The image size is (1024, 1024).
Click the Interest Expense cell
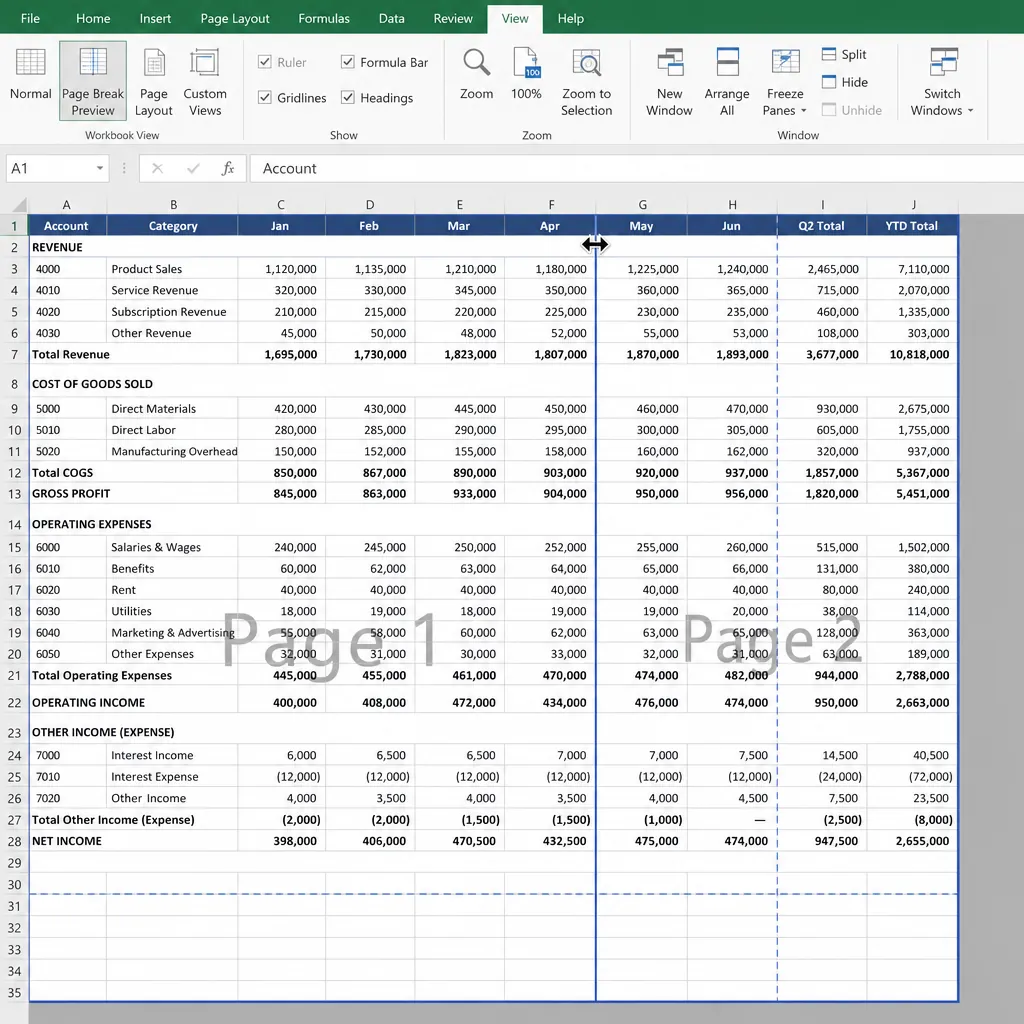(x=172, y=776)
